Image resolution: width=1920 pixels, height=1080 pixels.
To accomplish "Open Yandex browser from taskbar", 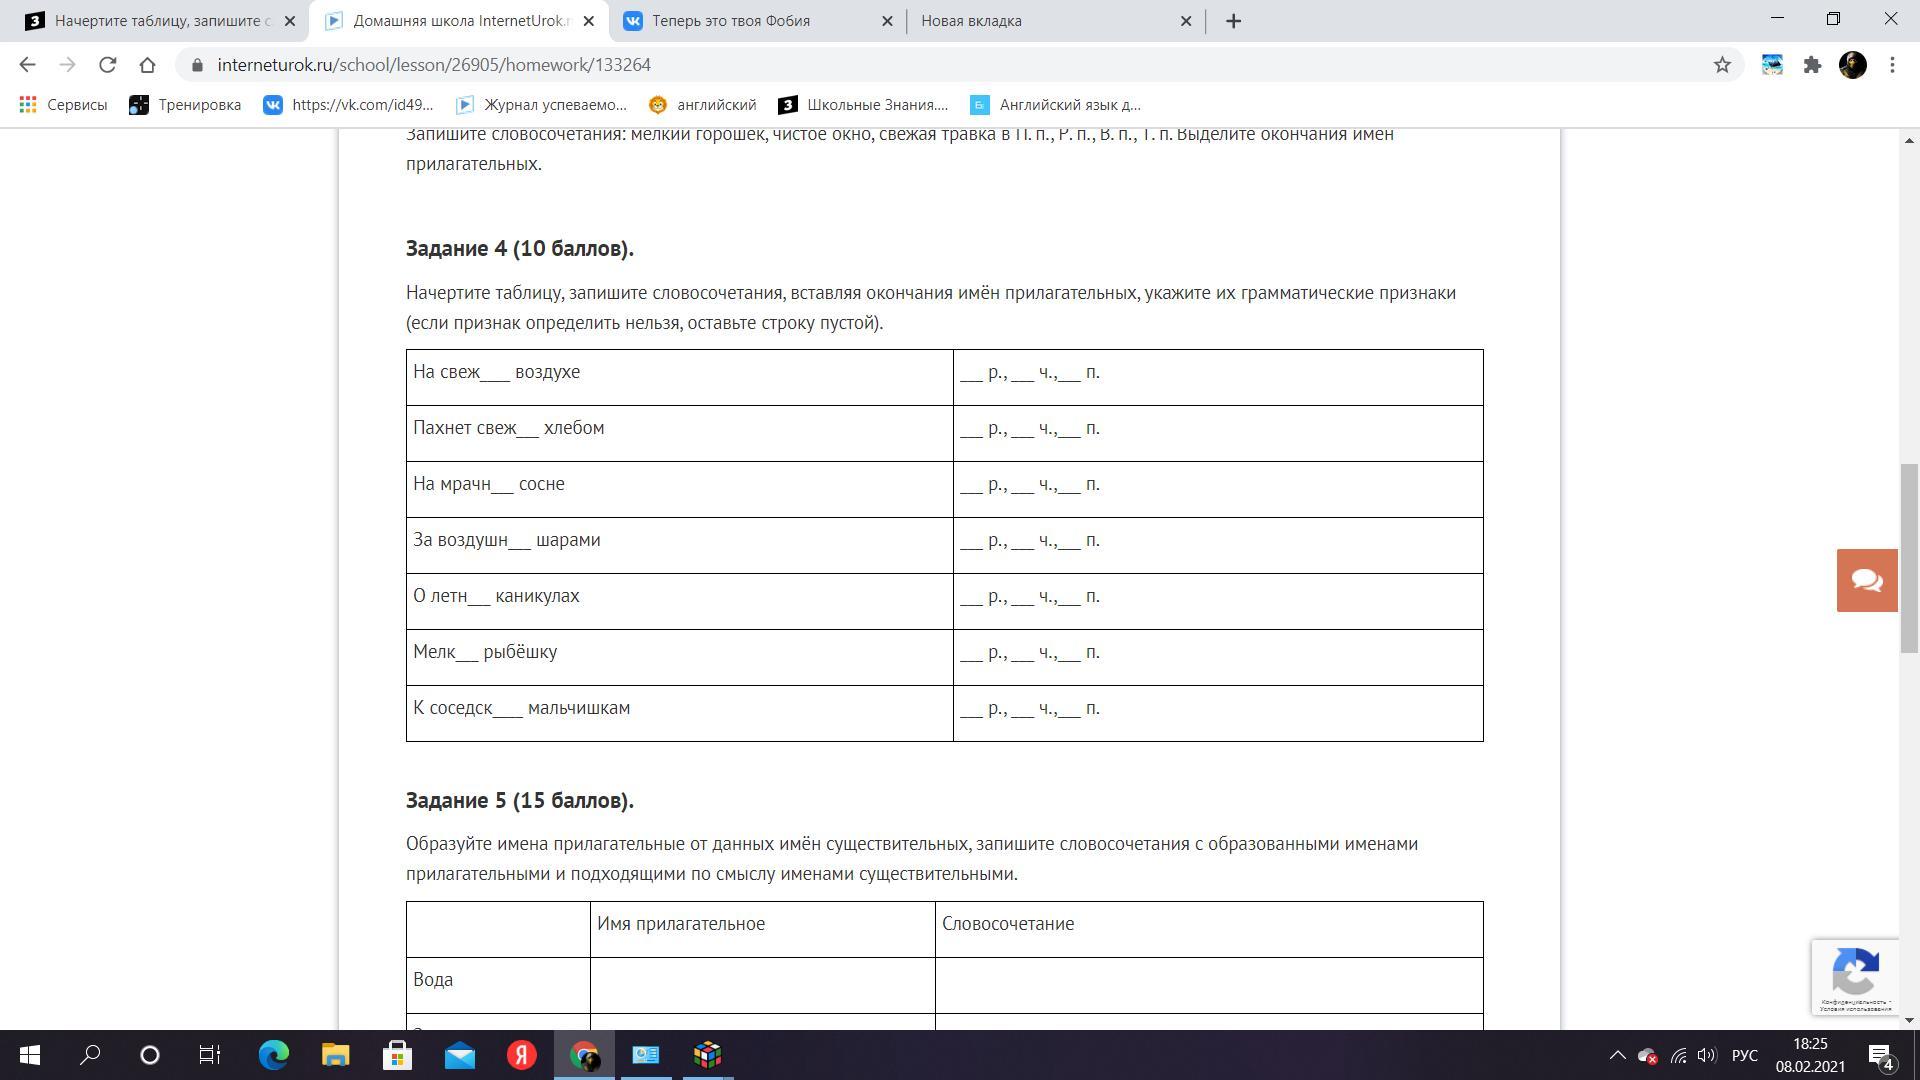I will pos(521,1055).
